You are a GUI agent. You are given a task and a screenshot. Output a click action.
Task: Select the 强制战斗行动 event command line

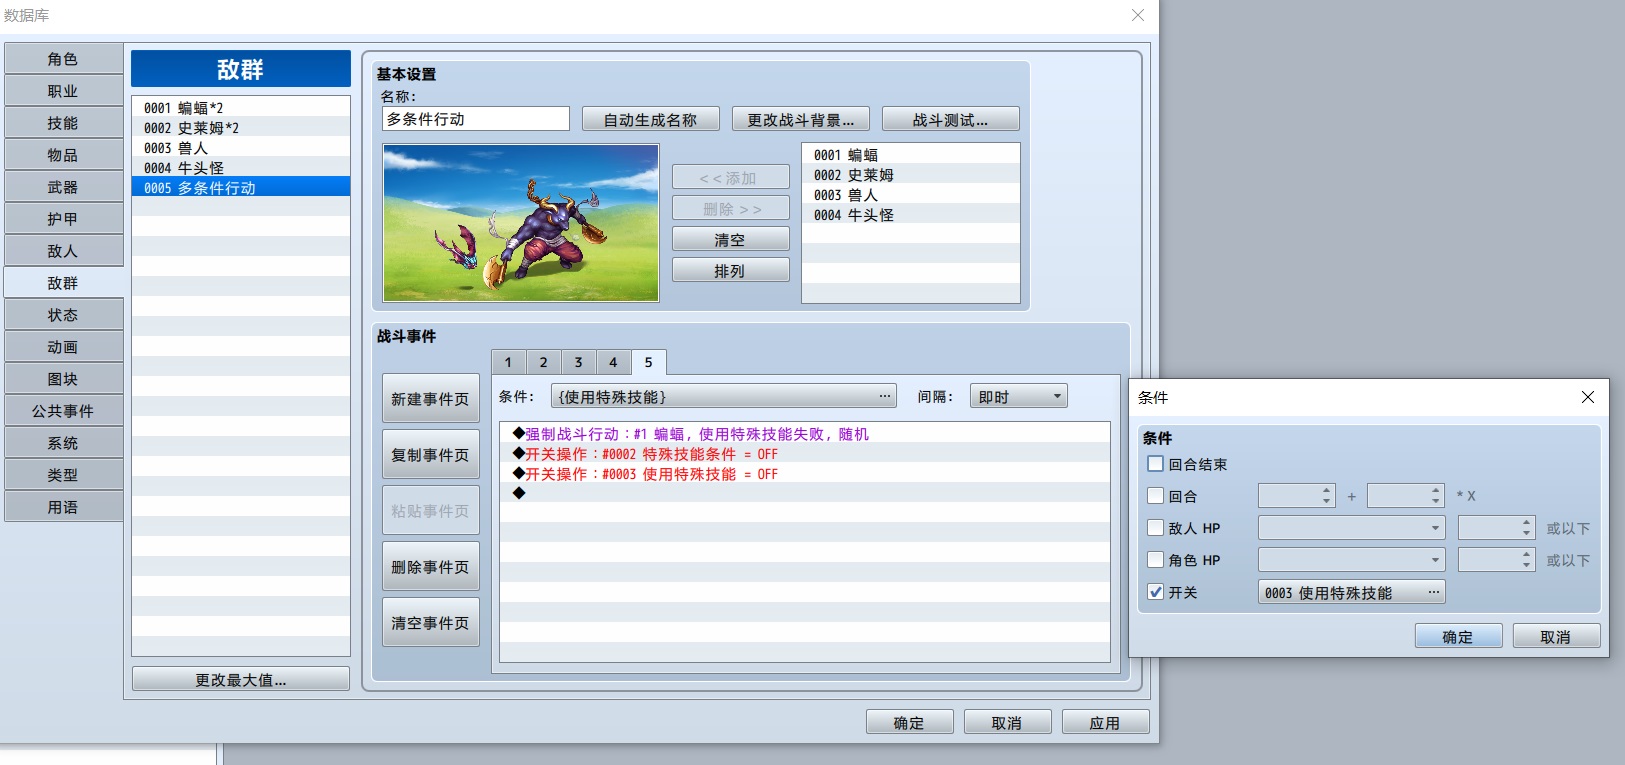coord(805,434)
